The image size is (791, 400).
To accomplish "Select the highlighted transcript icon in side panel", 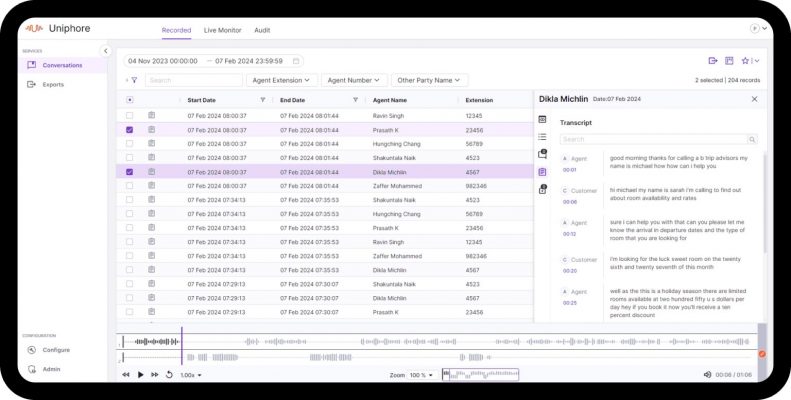I will pyautogui.click(x=542, y=172).
